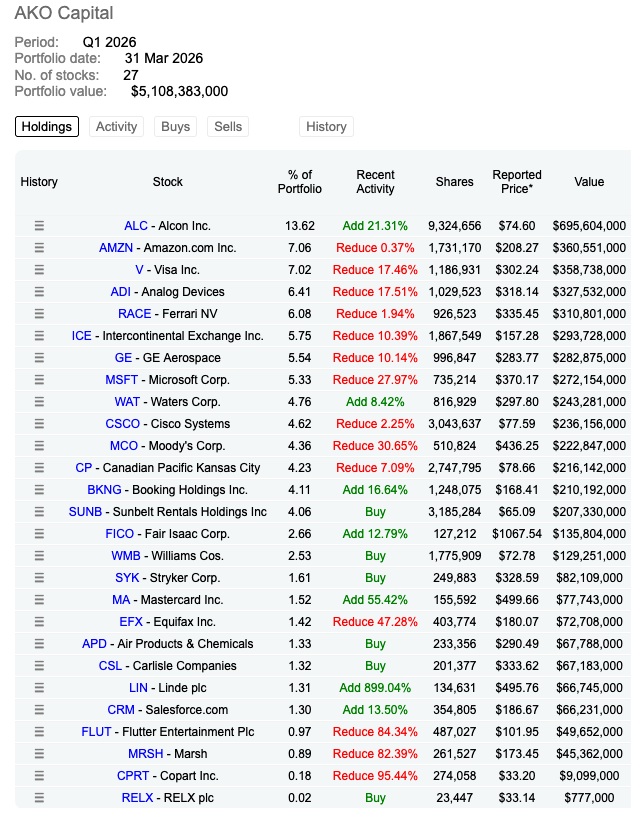644x825 pixels.
Task: Open history icon for Carlisle Companies row
Action: tap(39, 666)
